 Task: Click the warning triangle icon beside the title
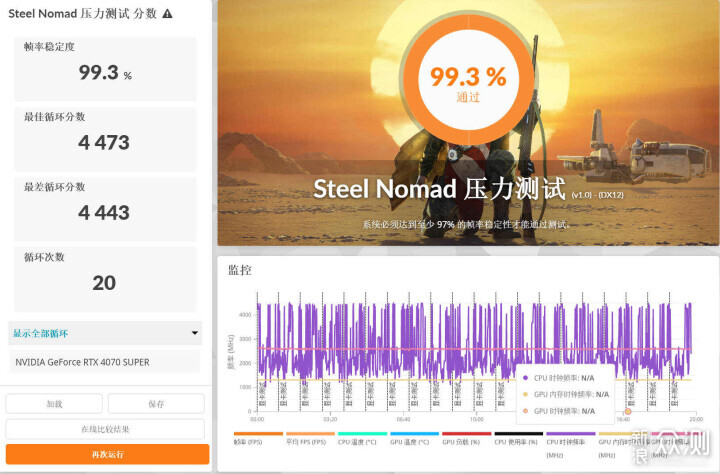(168, 14)
